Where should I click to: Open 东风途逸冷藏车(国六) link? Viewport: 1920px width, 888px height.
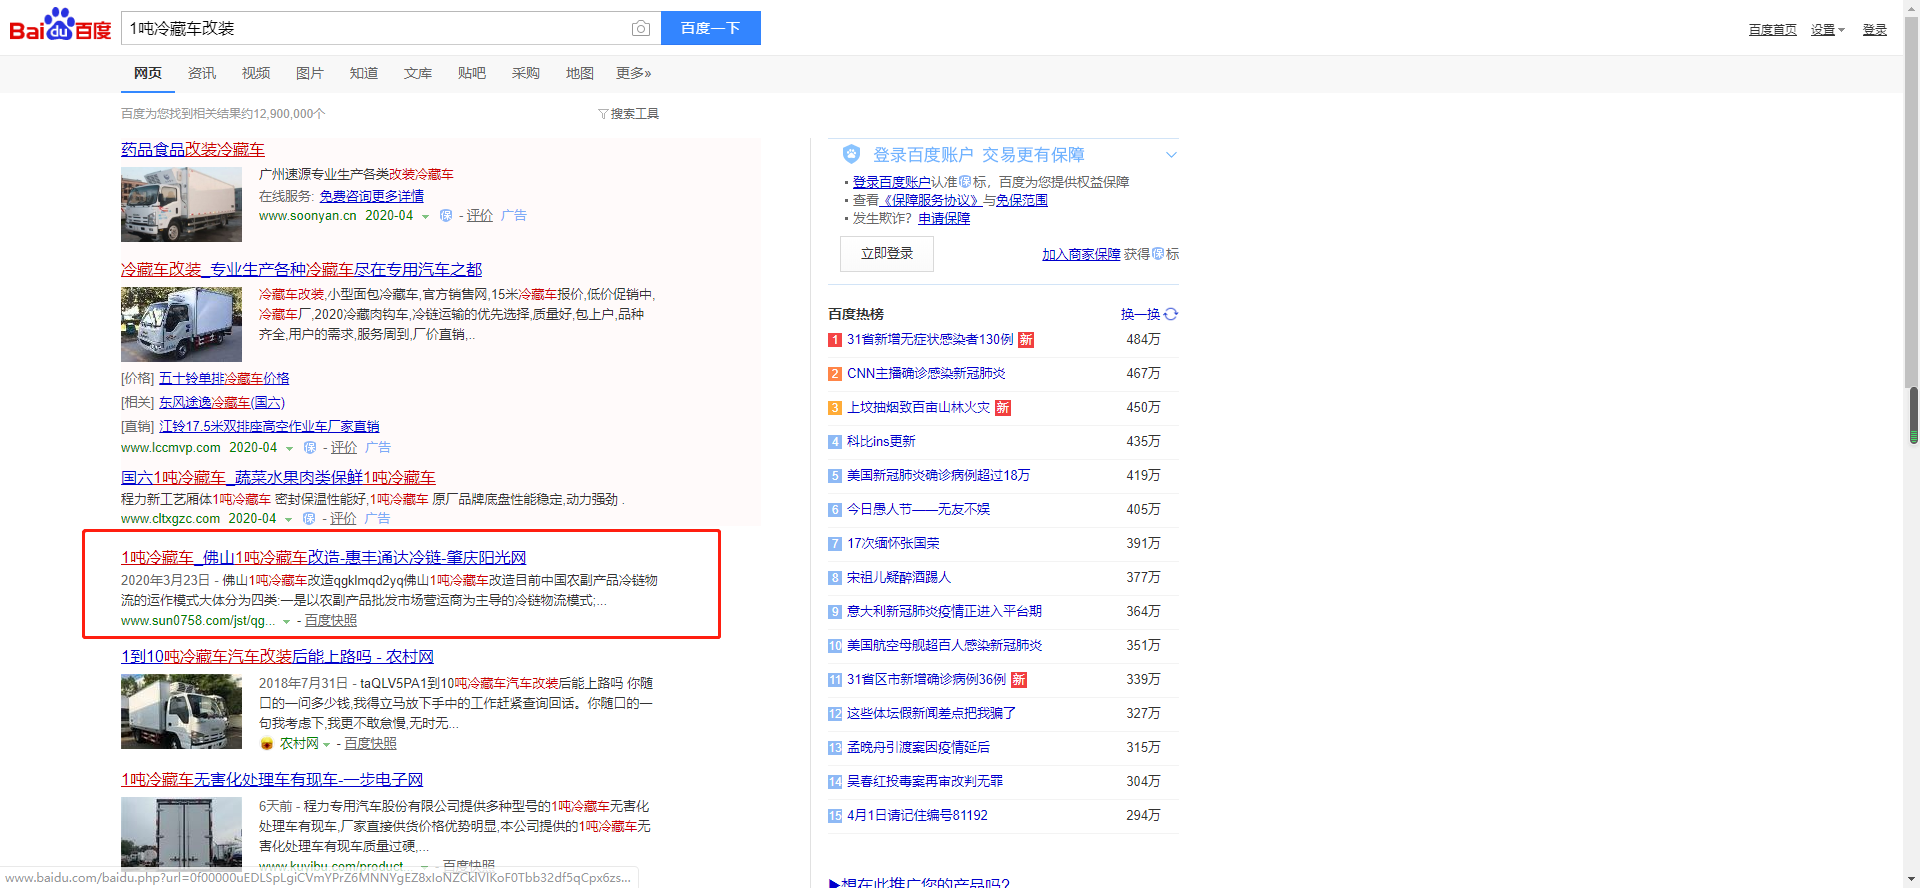pyautogui.click(x=222, y=402)
